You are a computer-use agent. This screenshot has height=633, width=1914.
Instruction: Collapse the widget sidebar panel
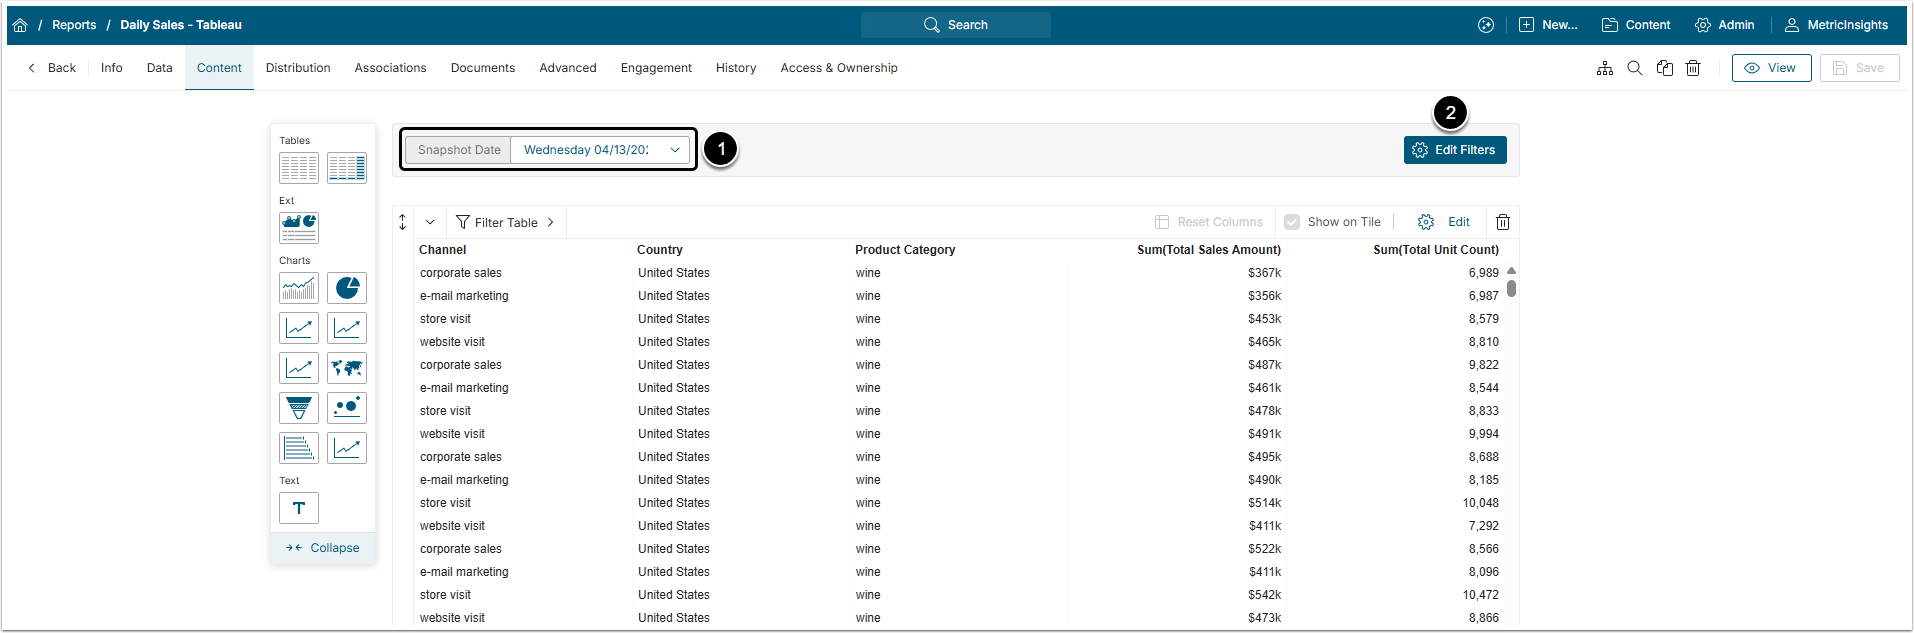point(323,548)
